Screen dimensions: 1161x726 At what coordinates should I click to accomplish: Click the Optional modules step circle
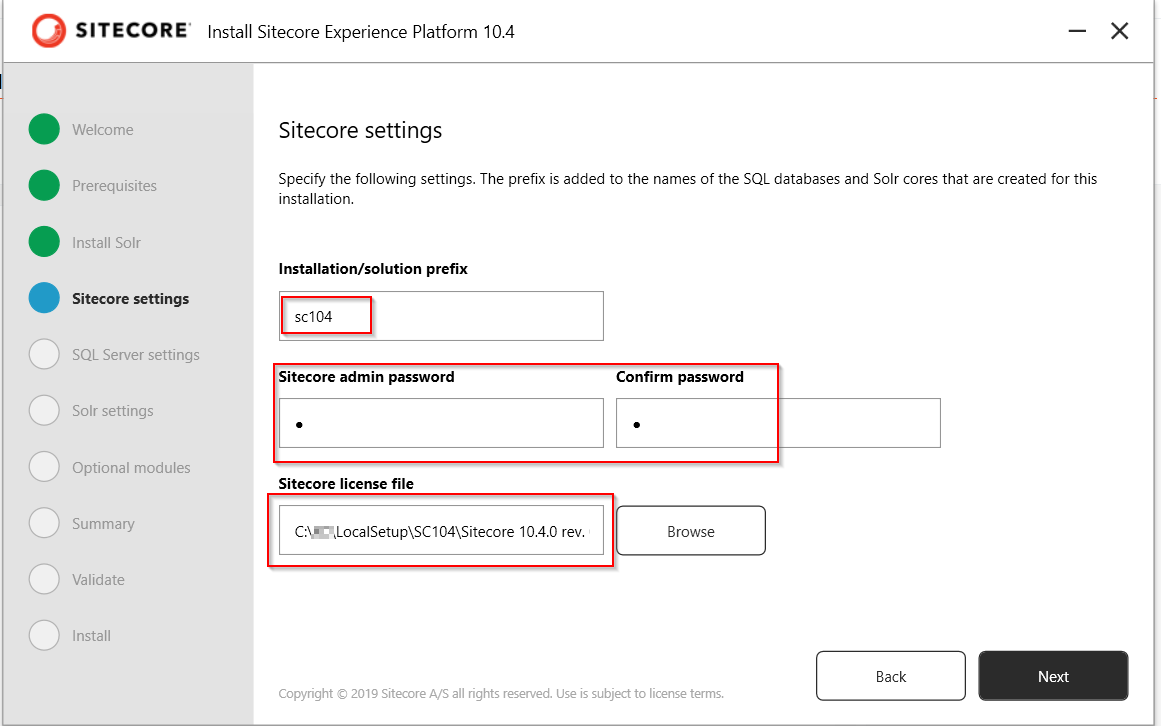point(44,466)
